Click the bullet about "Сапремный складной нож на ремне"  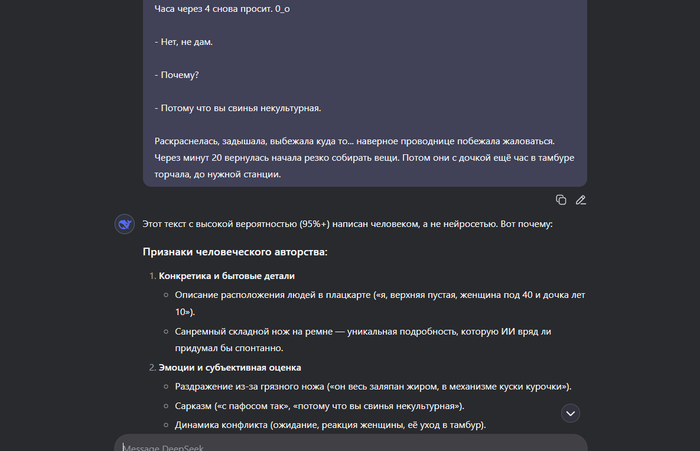(x=362, y=339)
